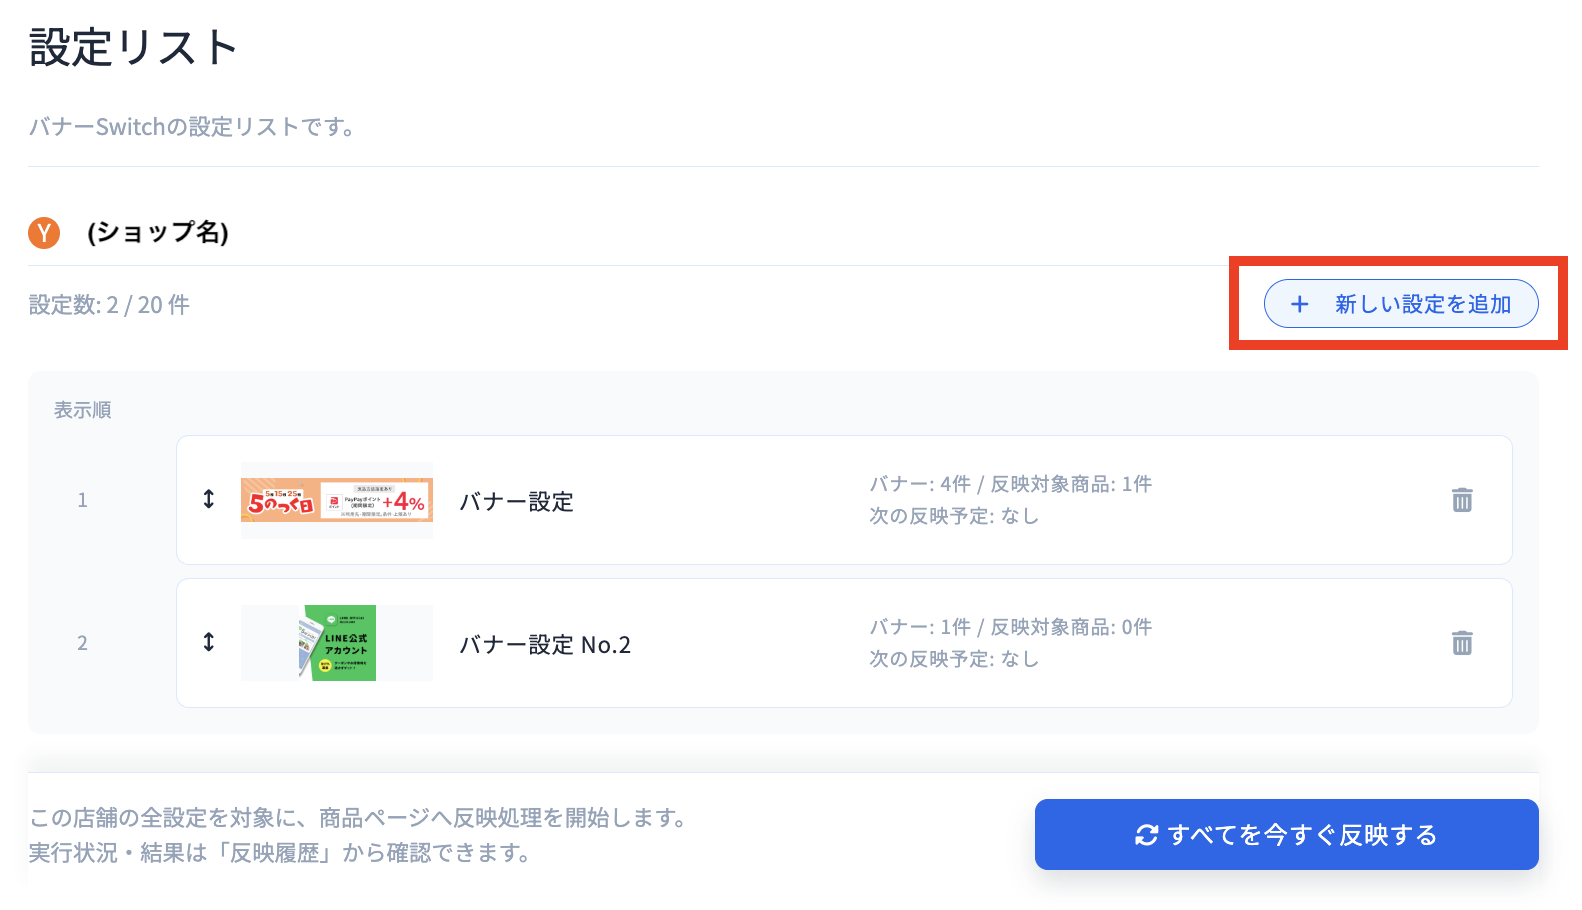Click display order number 1
Screen dimensions: 1582x910
82,500
